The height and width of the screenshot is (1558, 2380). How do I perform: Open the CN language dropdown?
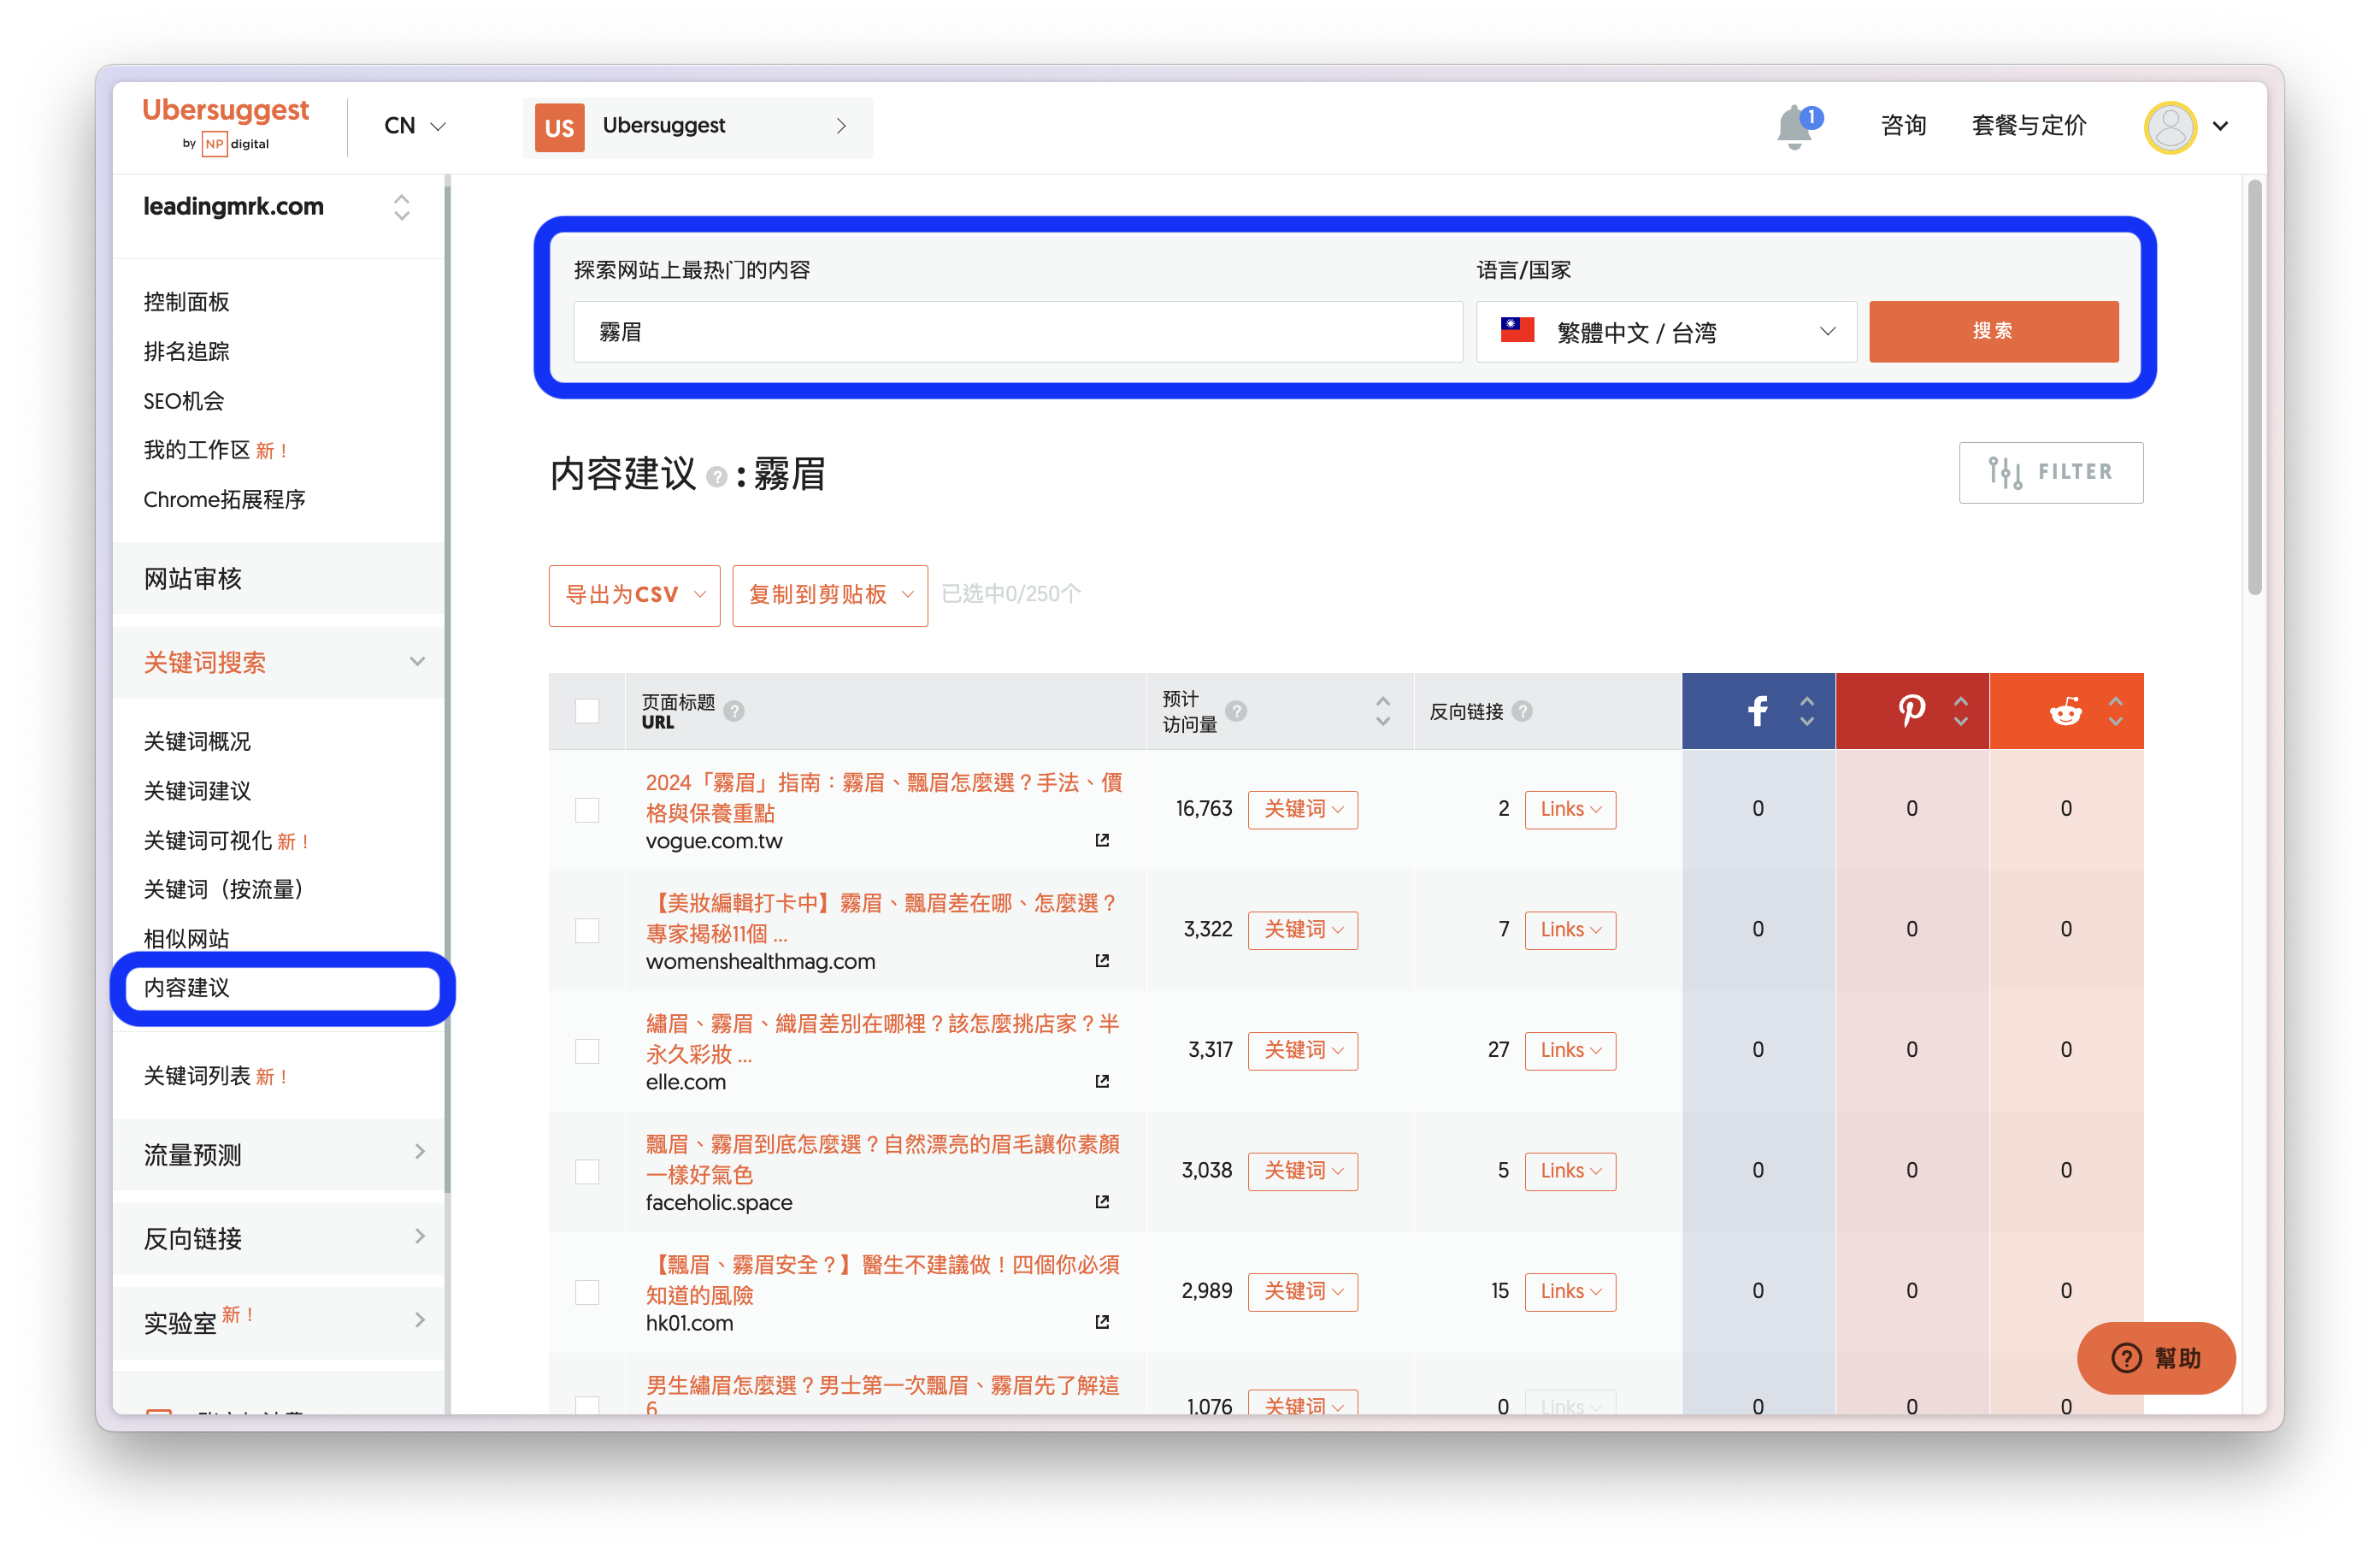click(x=414, y=126)
